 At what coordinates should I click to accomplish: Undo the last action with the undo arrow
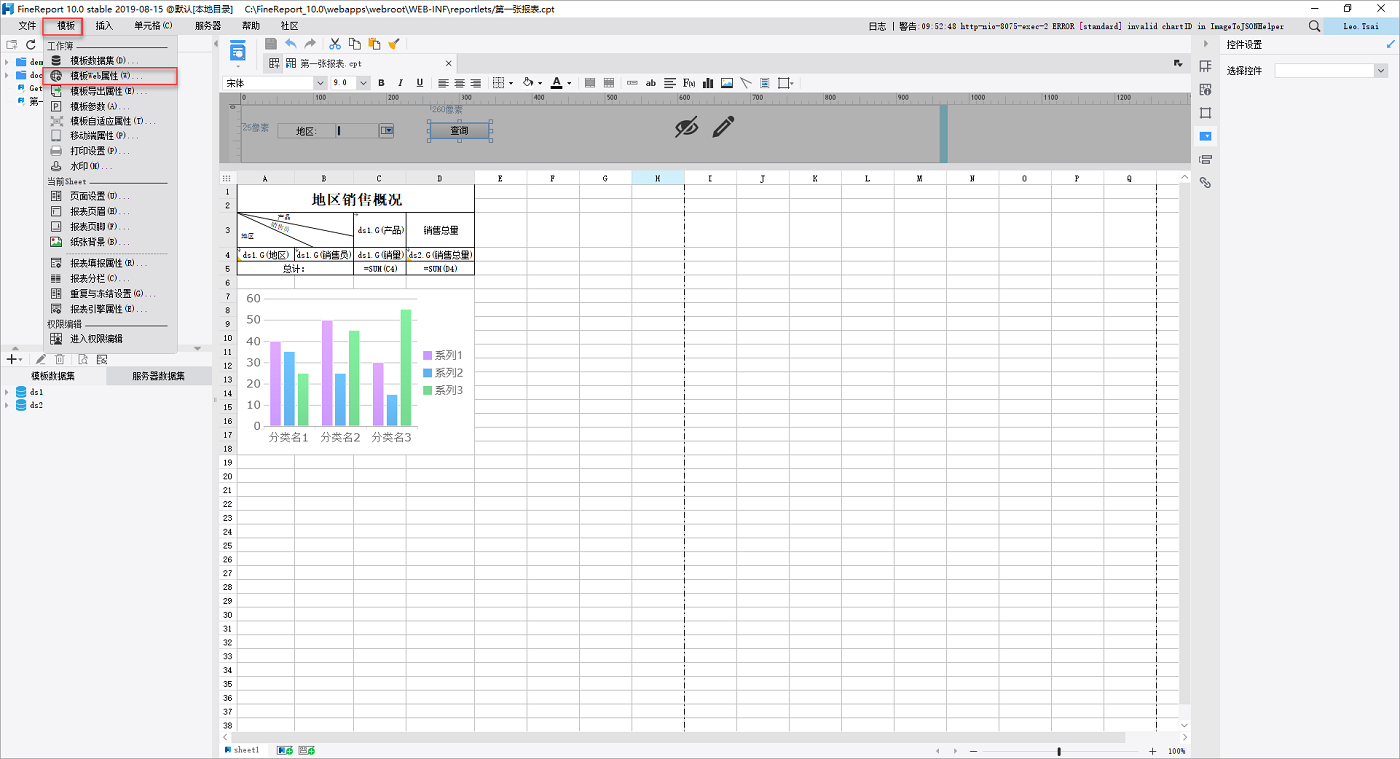pos(290,44)
